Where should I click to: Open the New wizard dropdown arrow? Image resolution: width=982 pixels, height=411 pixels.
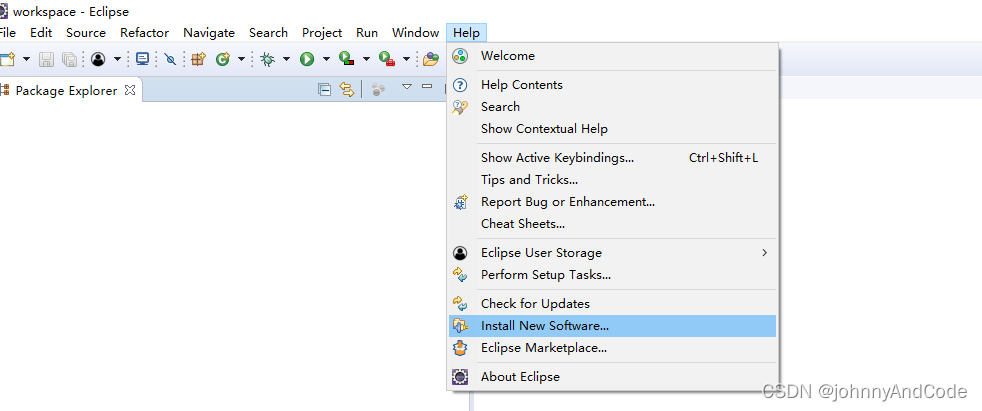coord(26,59)
